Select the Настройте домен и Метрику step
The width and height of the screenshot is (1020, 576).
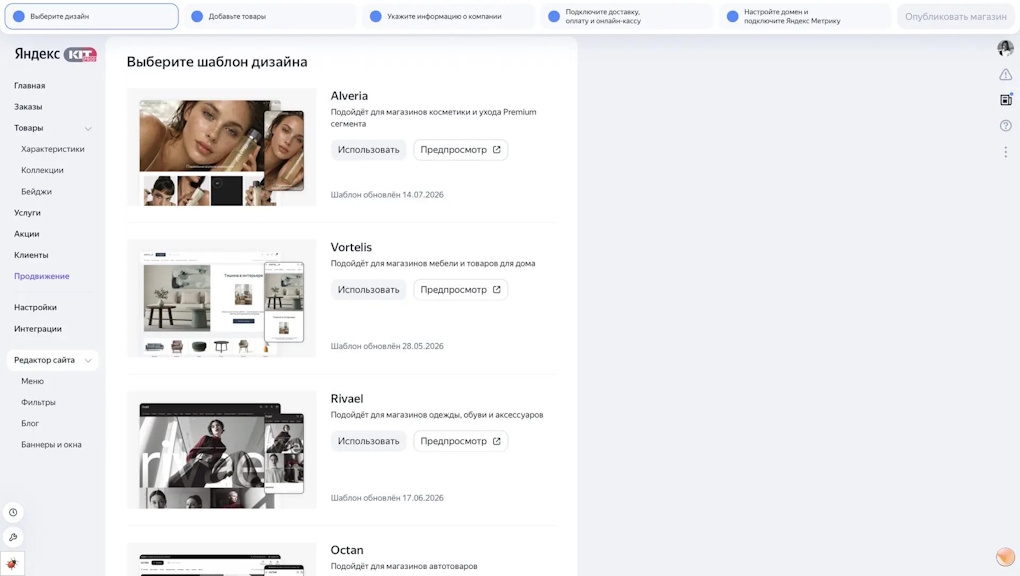point(805,16)
